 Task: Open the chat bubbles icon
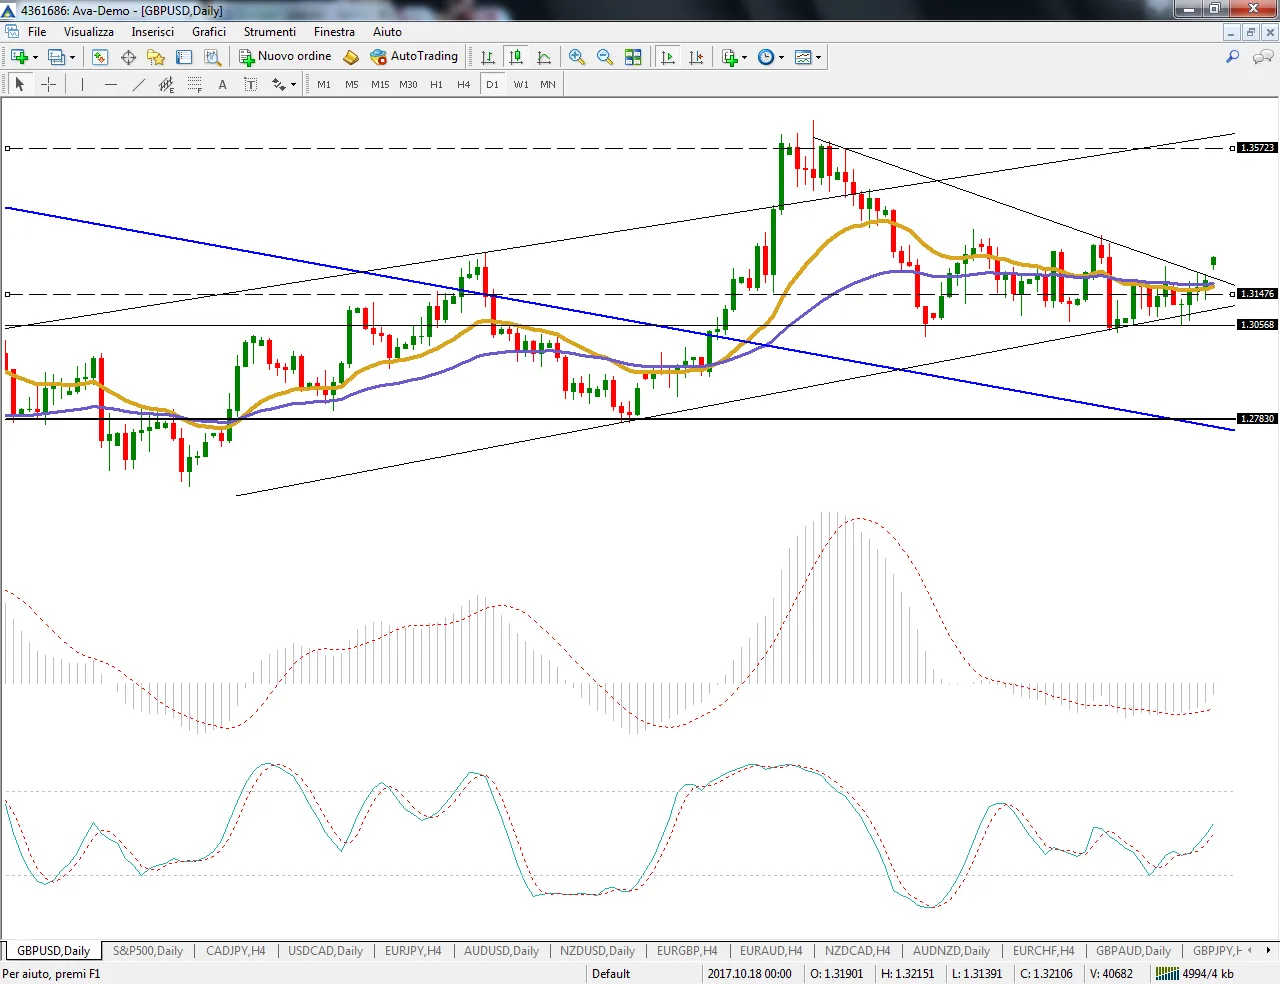tap(1261, 57)
